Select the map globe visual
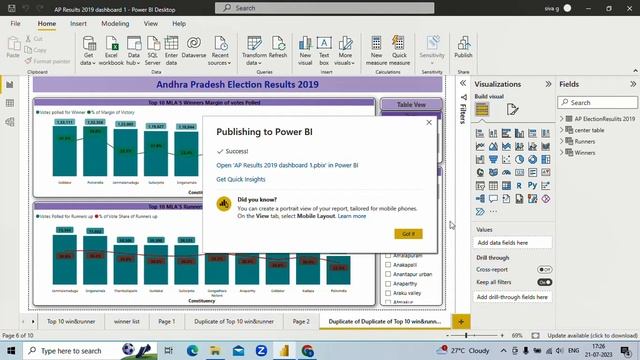 480,172
